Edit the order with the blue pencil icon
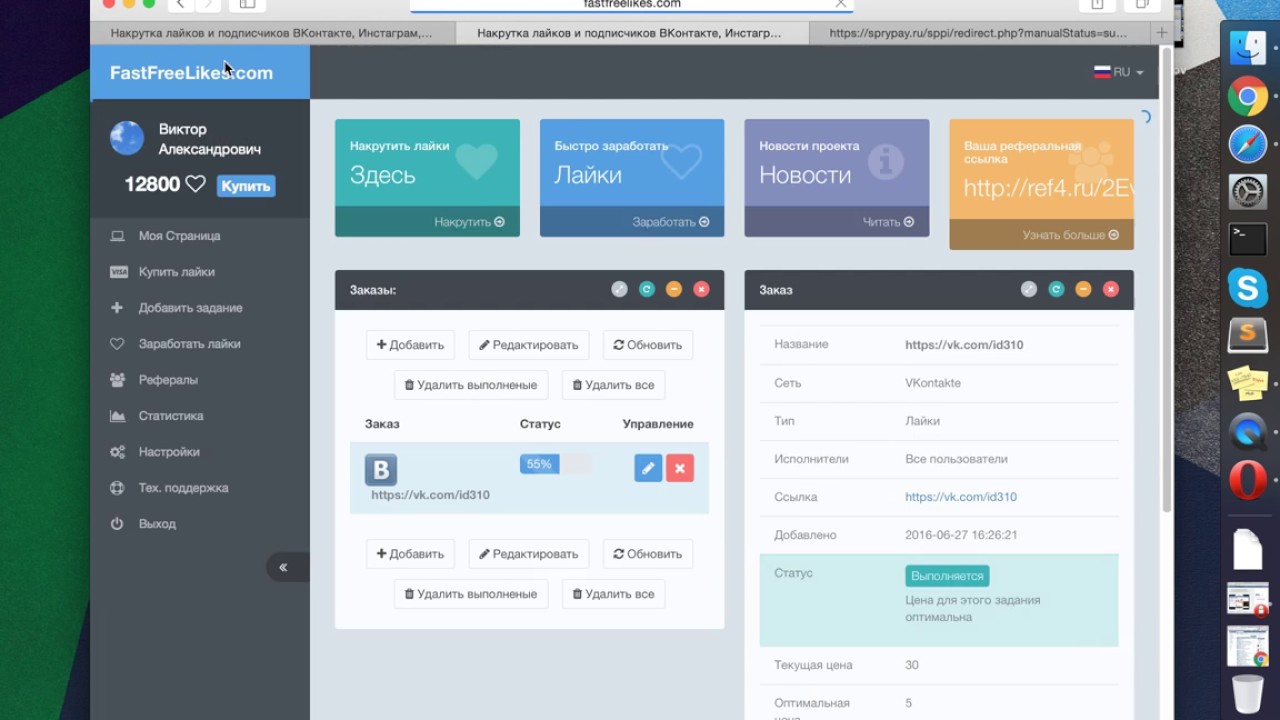Image resolution: width=1280 pixels, height=720 pixels. click(648, 468)
